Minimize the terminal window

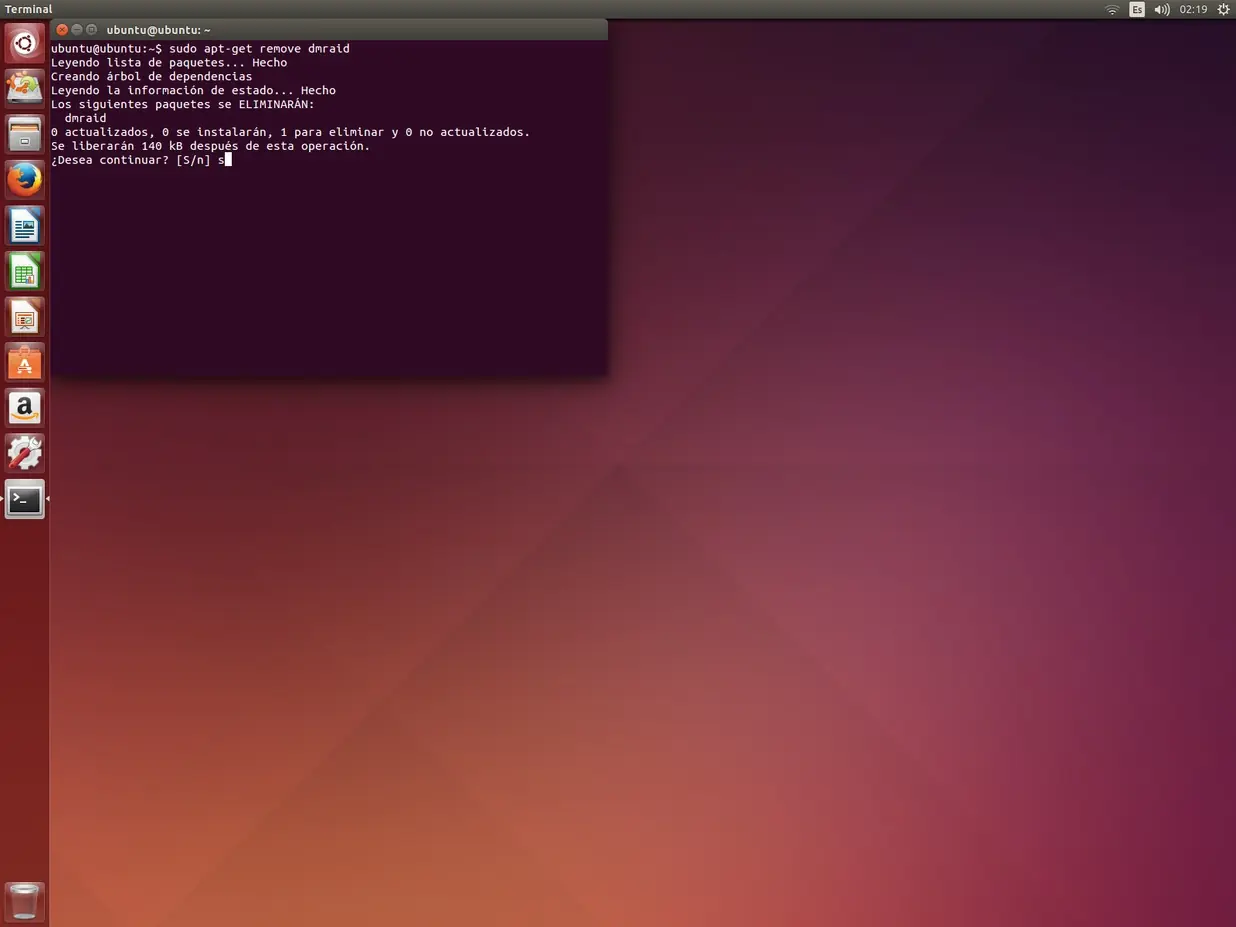click(x=77, y=30)
